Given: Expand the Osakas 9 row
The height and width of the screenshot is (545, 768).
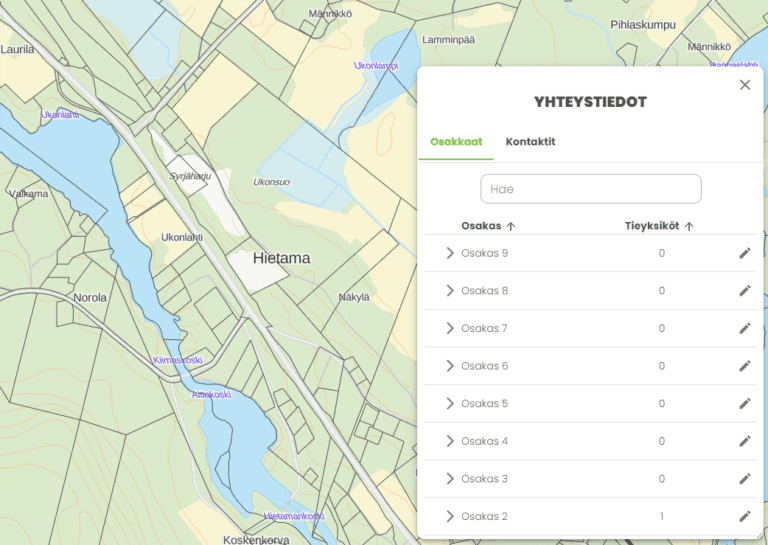Looking at the screenshot, I should coord(450,253).
